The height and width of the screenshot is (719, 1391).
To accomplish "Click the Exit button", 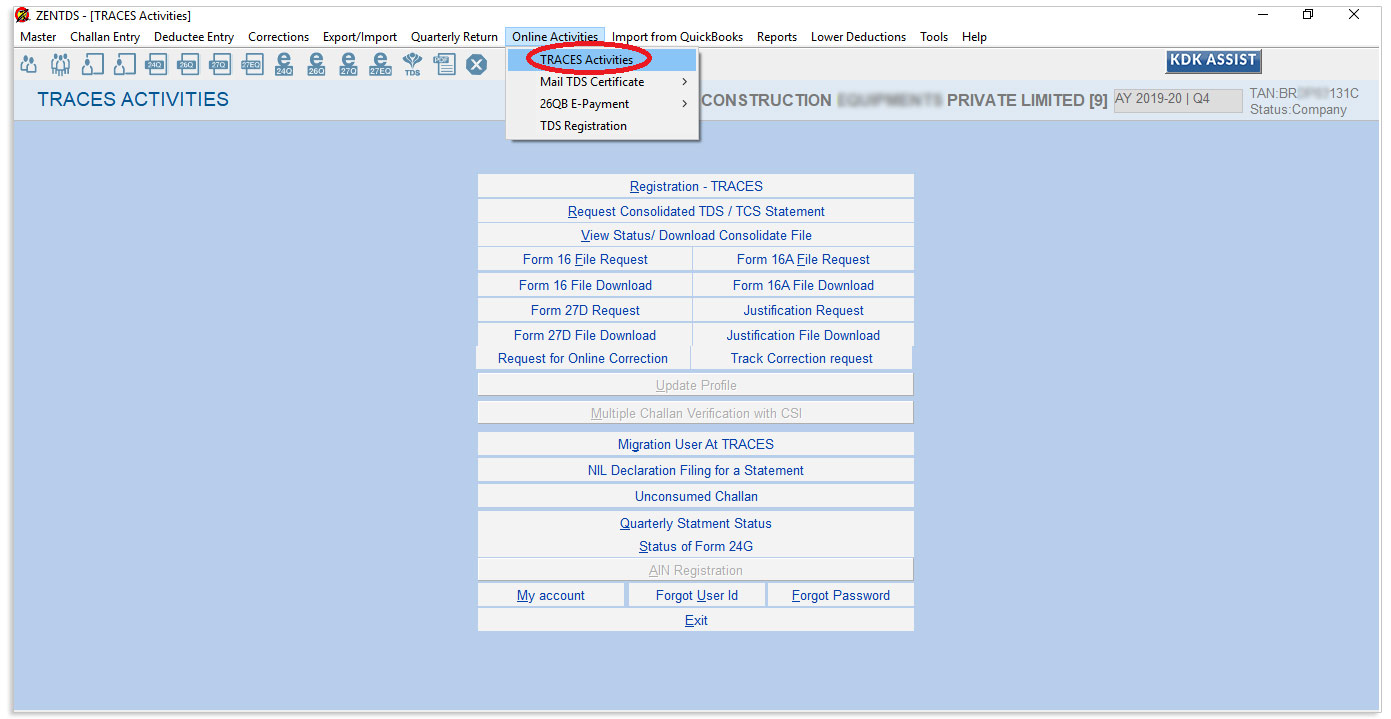I will tap(696, 620).
